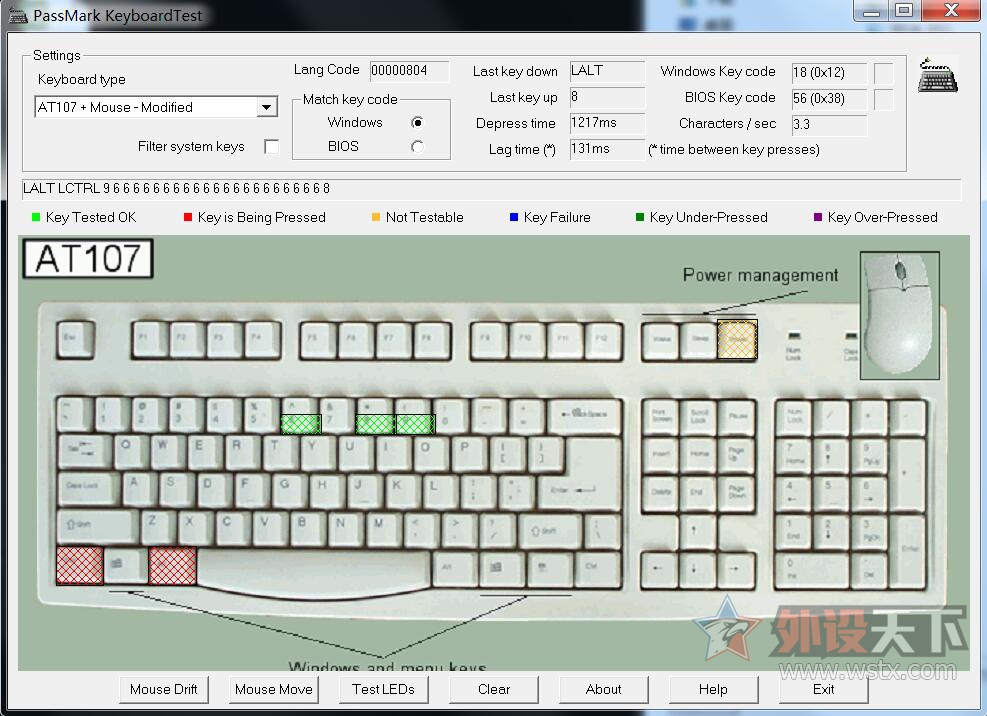Select the BIOS match key code radio
987x716 pixels.
tap(417, 147)
